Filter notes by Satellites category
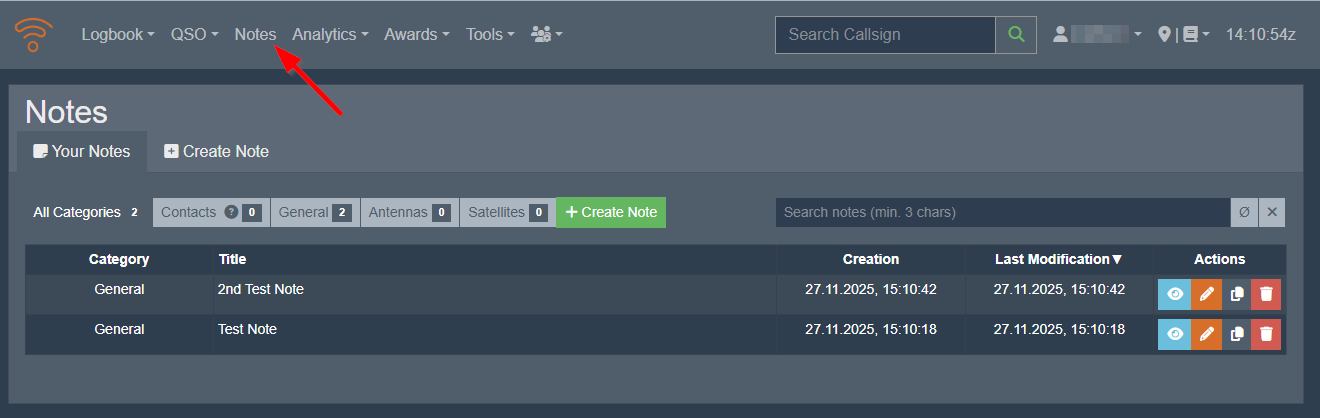 [x=507, y=212]
